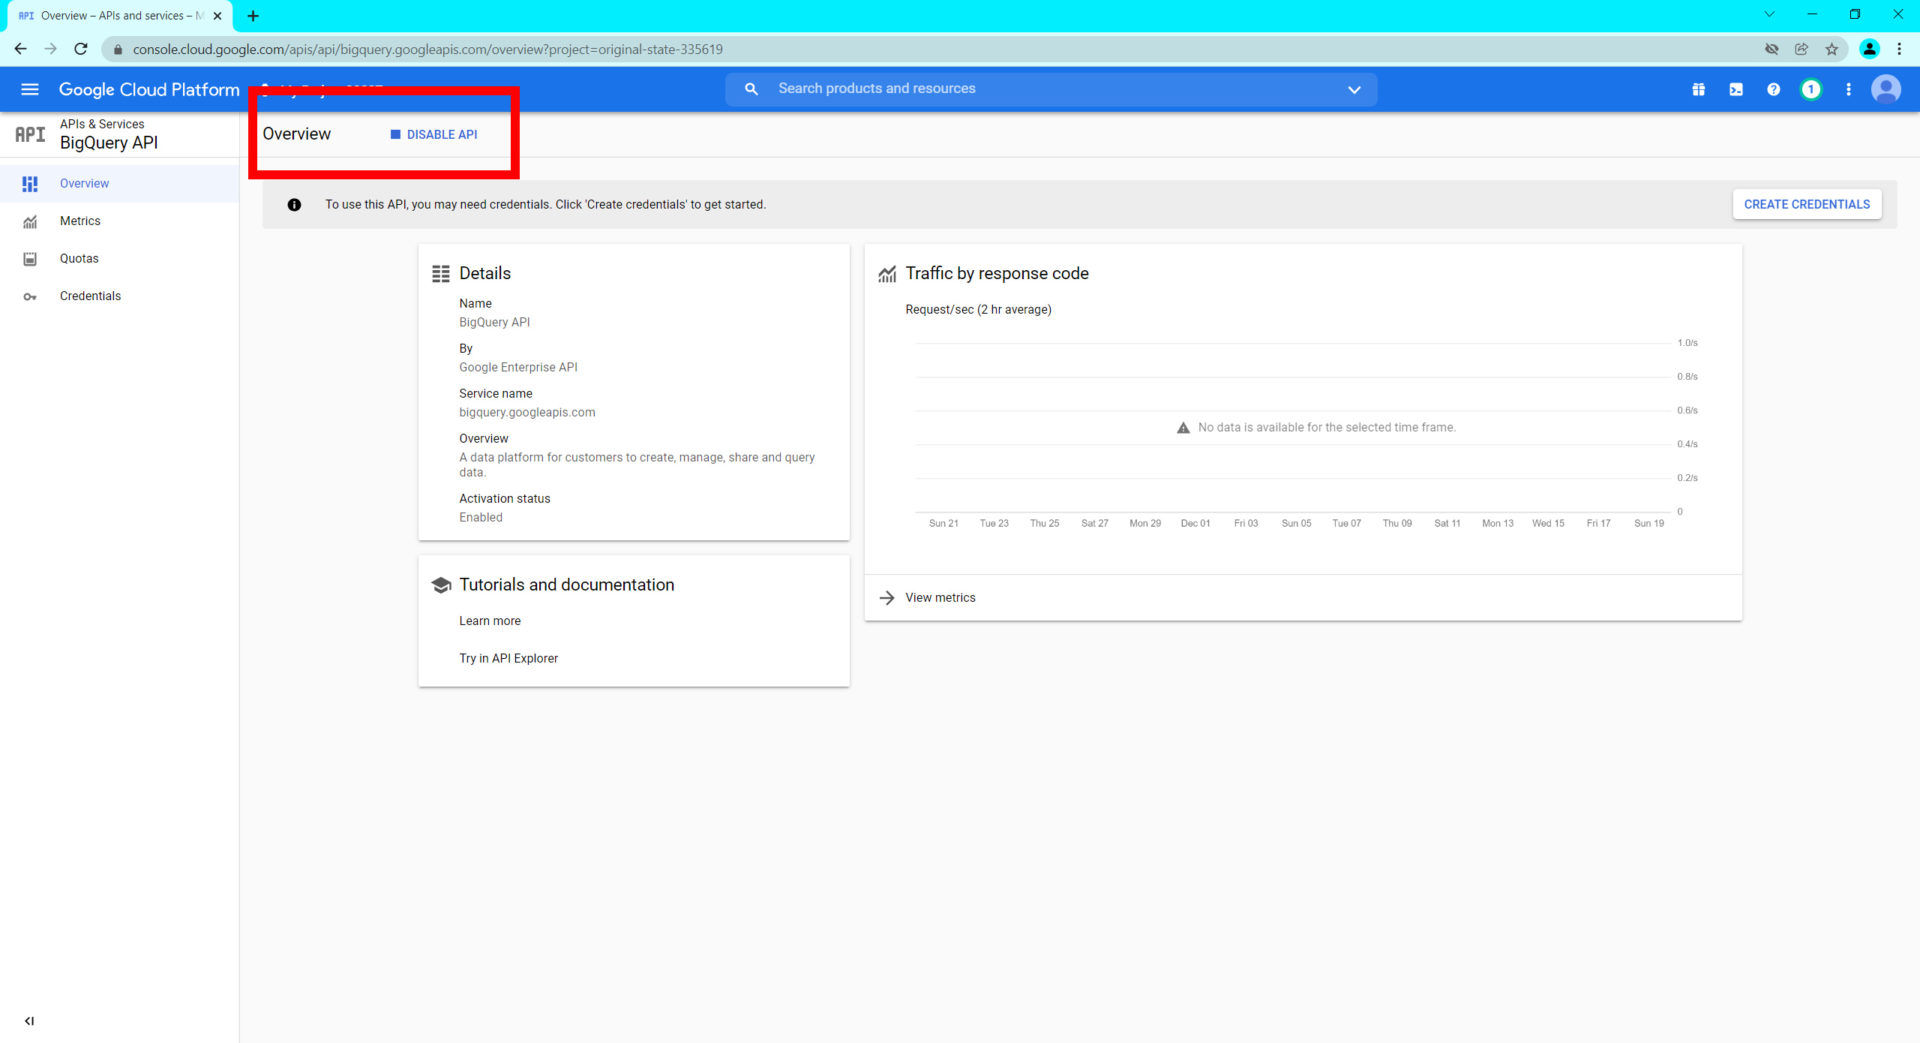Click the Tutorials graduation cap icon
Screen dimensions: 1920x1043
(x=441, y=585)
